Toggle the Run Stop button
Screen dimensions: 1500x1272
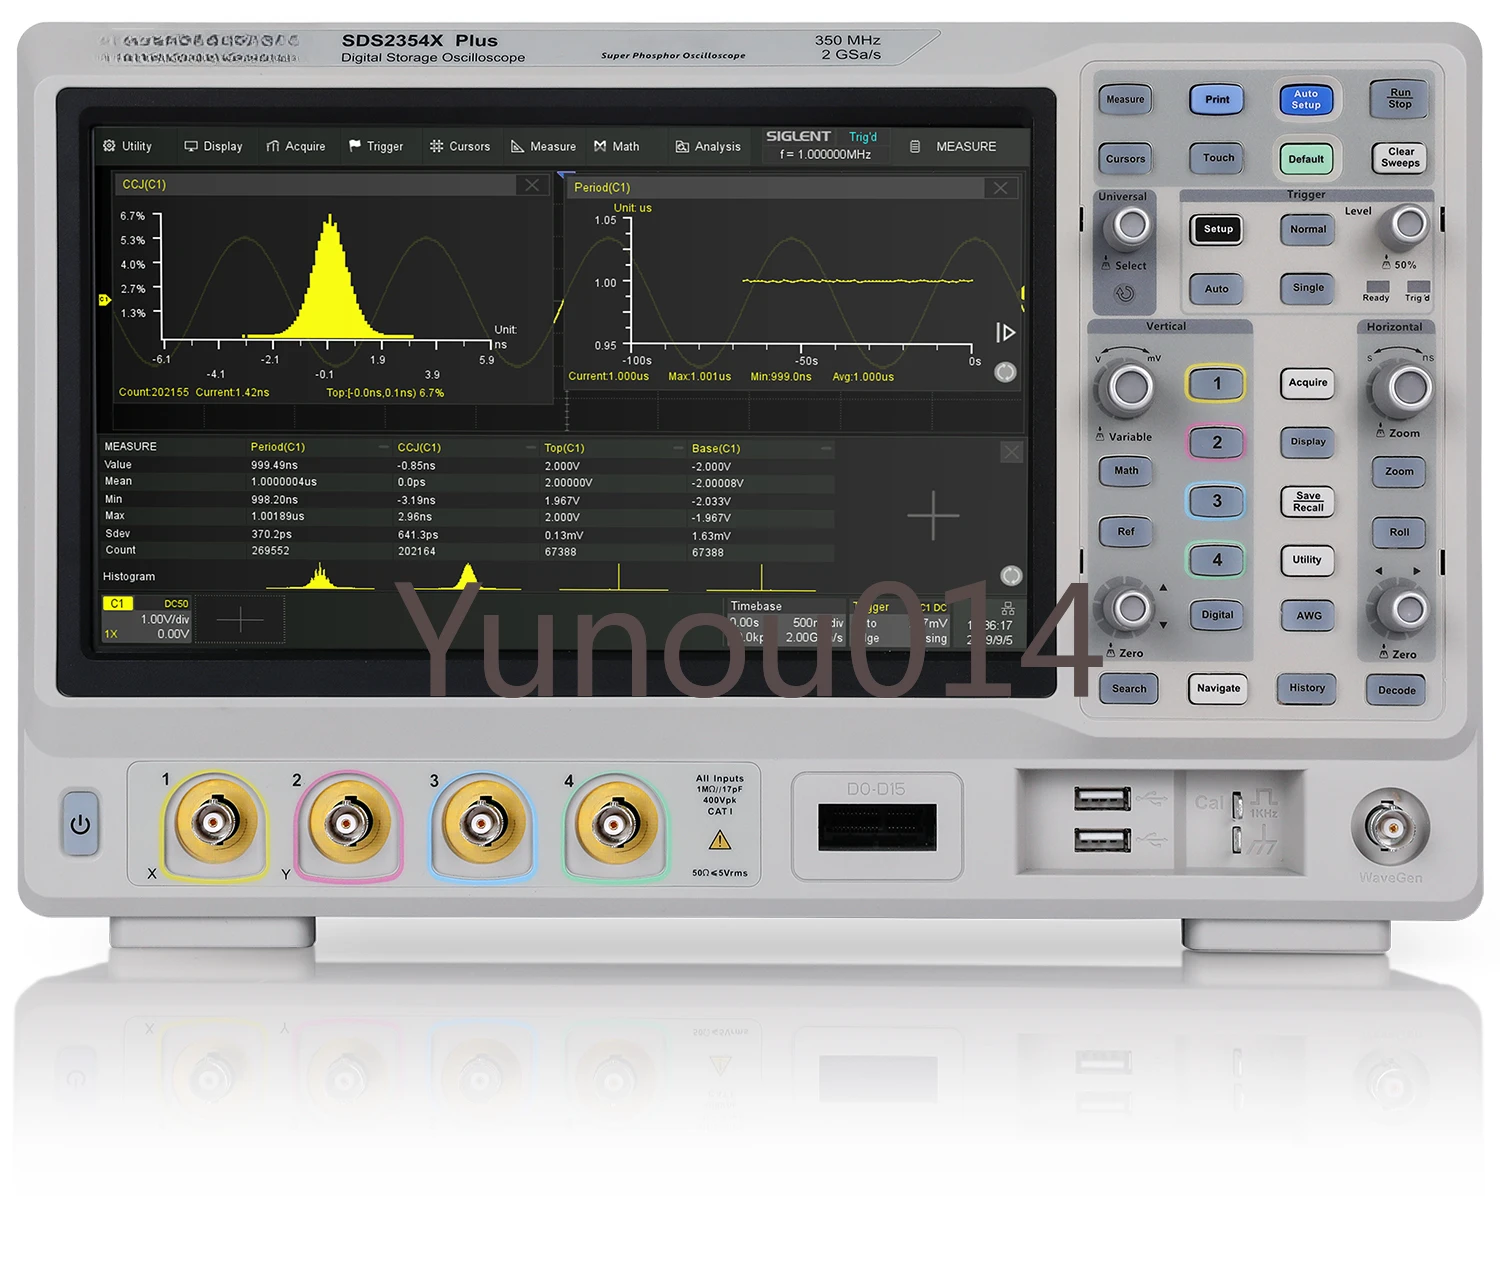[x=1400, y=98]
